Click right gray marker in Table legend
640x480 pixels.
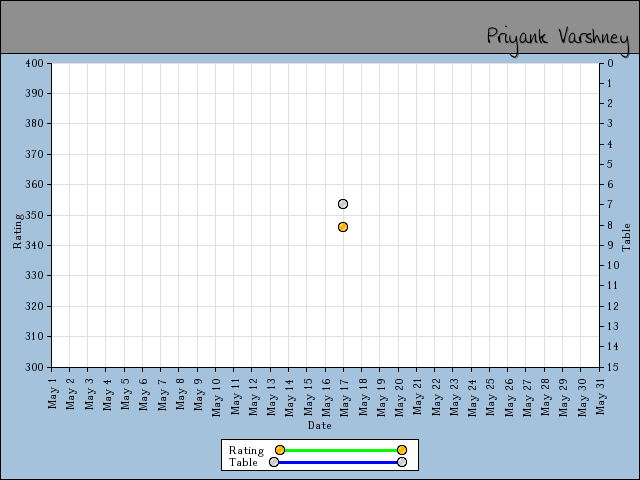tap(402, 462)
